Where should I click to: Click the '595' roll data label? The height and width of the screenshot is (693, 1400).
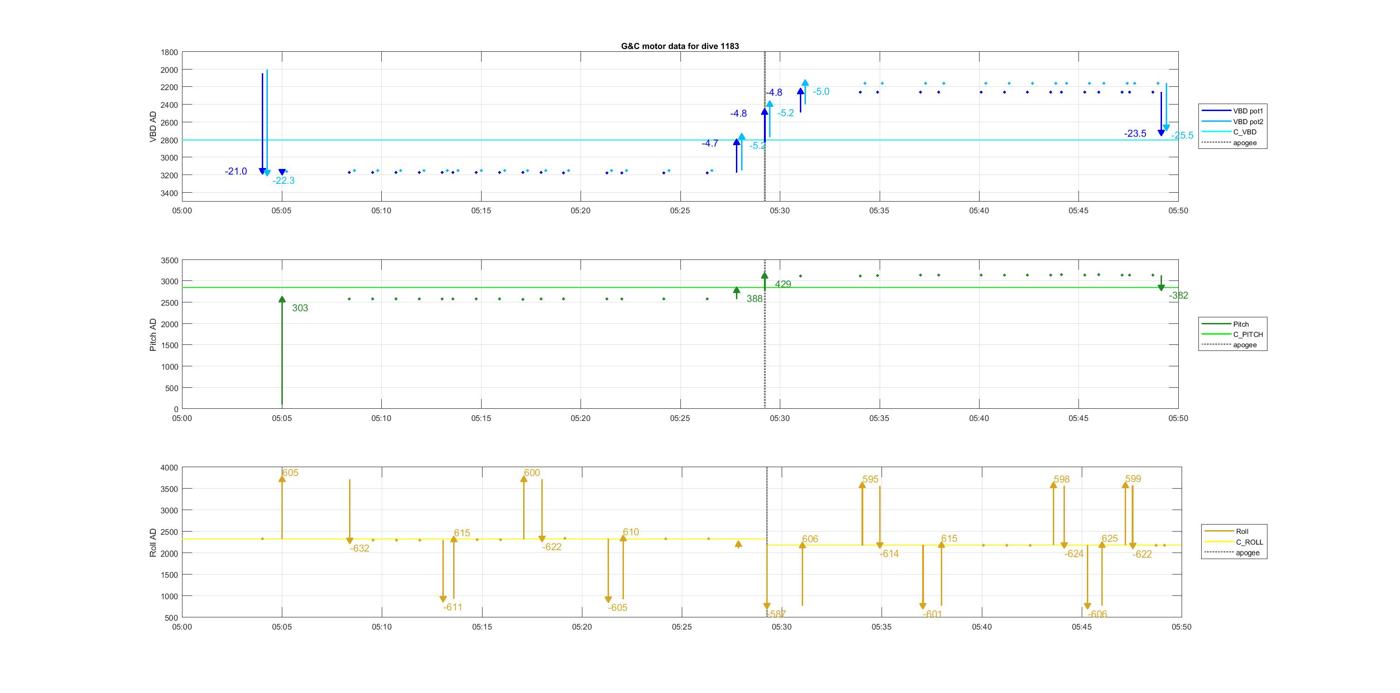[x=870, y=480]
